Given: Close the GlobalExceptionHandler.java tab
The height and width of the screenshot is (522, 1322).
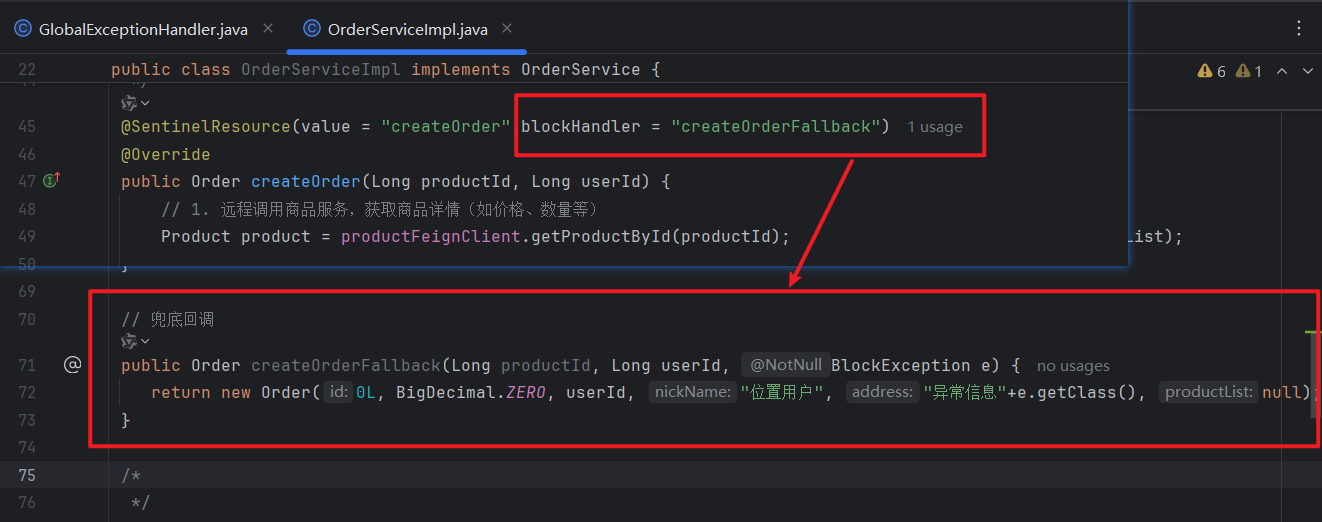Looking at the screenshot, I should pyautogui.click(x=268, y=29).
